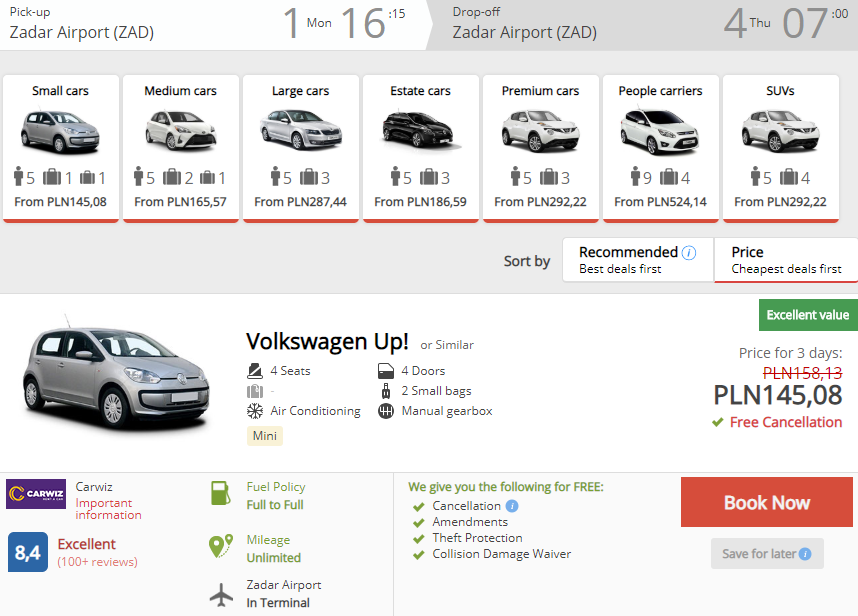
Task: Click the suitcase icon in Estate cars card
Action: click(x=429, y=177)
